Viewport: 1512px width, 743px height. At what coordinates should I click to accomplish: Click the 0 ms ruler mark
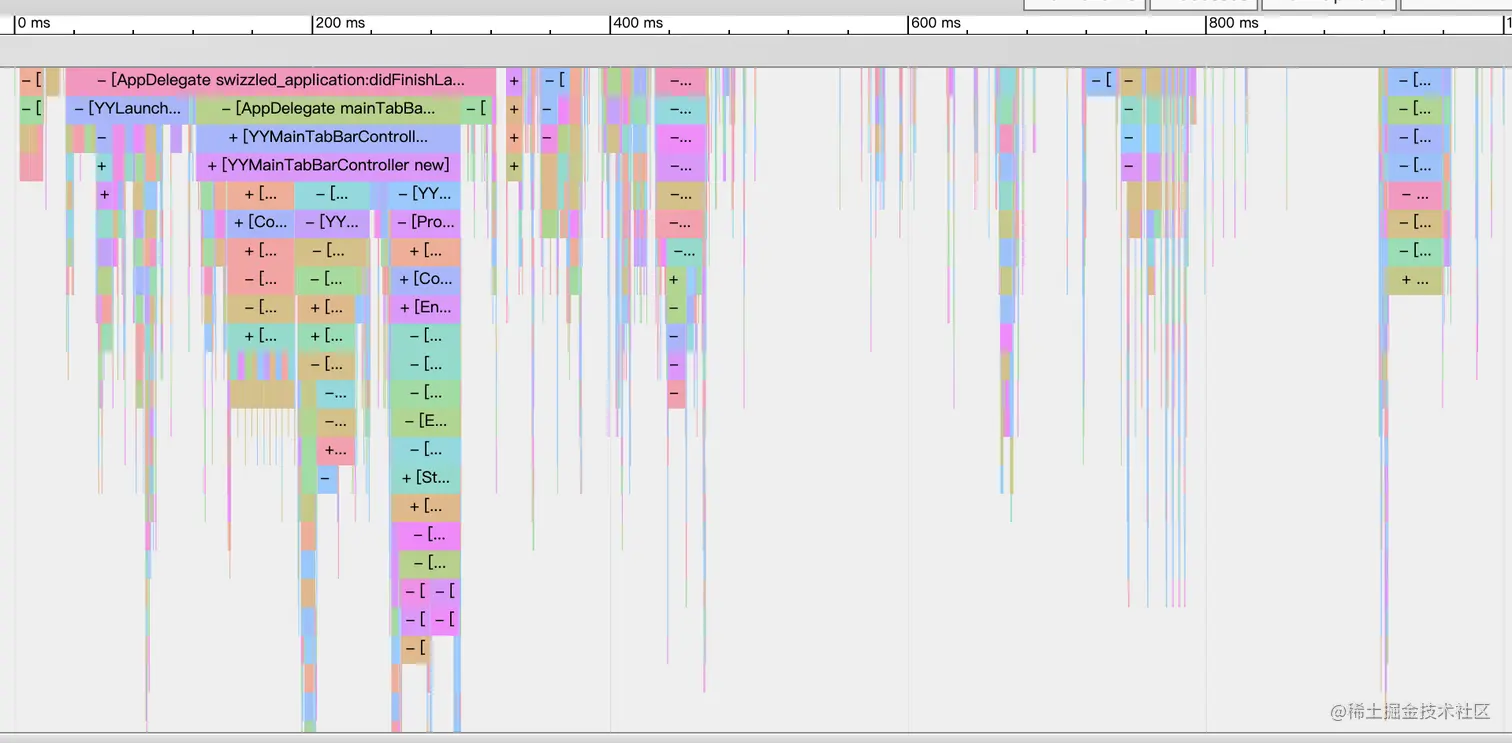[34, 23]
